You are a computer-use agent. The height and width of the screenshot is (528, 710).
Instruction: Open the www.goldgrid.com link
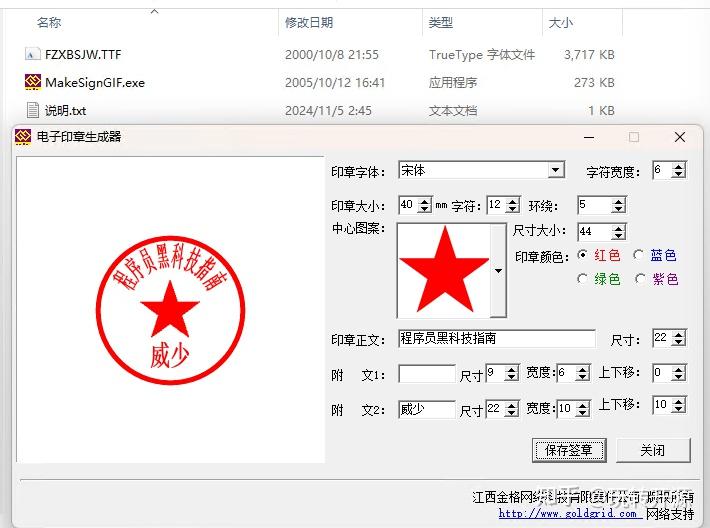coord(570,514)
